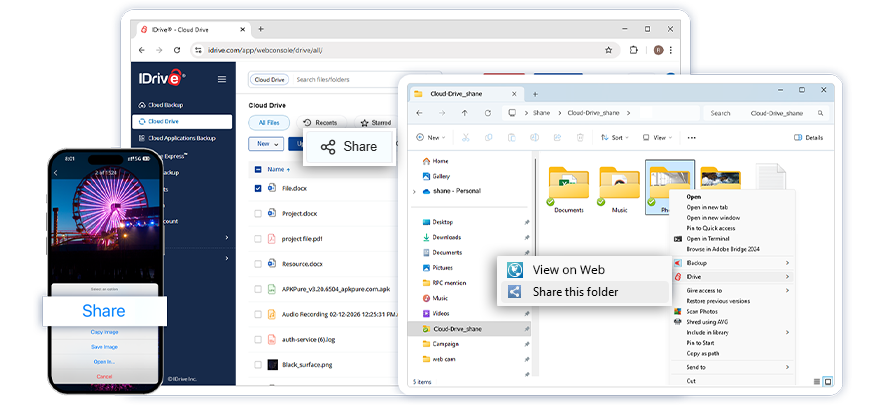Click the Black_surface.png thumbnail icon
Screen dimensions: 876x405
click(272, 364)
